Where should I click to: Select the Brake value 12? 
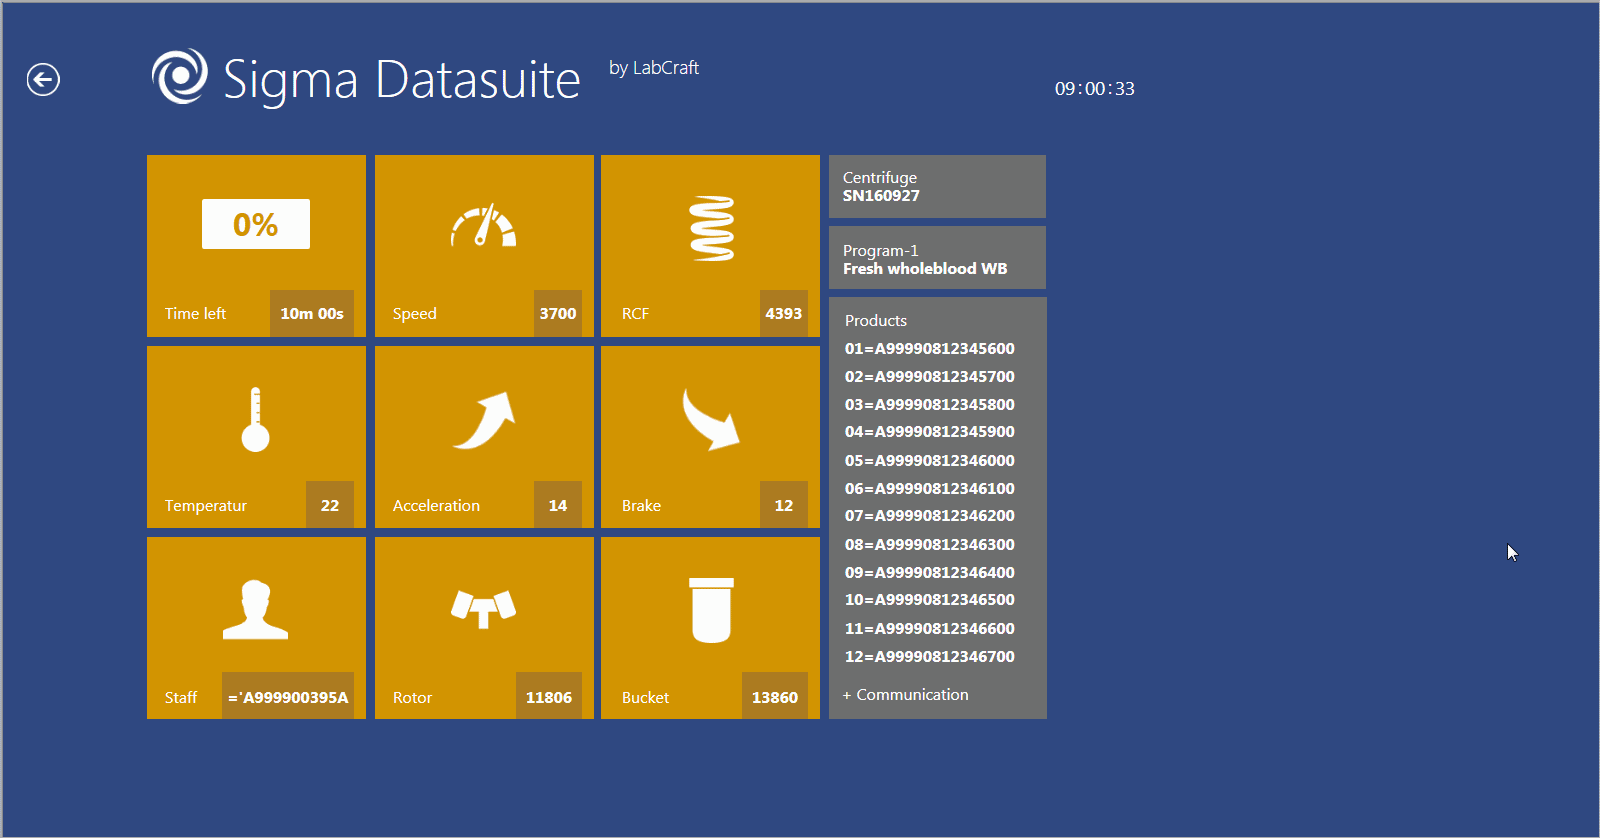click(784, 505)
